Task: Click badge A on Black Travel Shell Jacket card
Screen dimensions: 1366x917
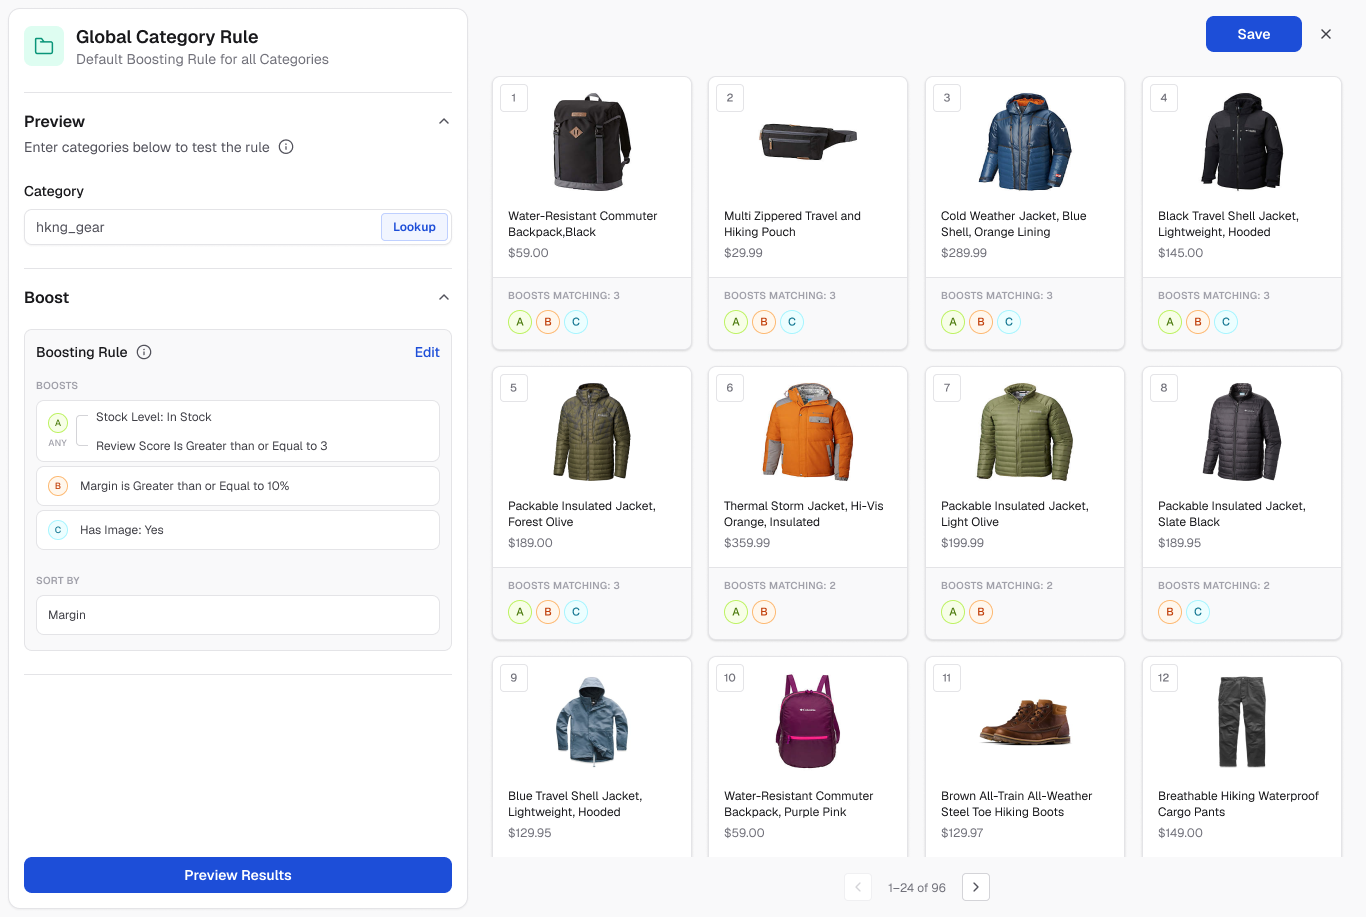Action: 1170,322
